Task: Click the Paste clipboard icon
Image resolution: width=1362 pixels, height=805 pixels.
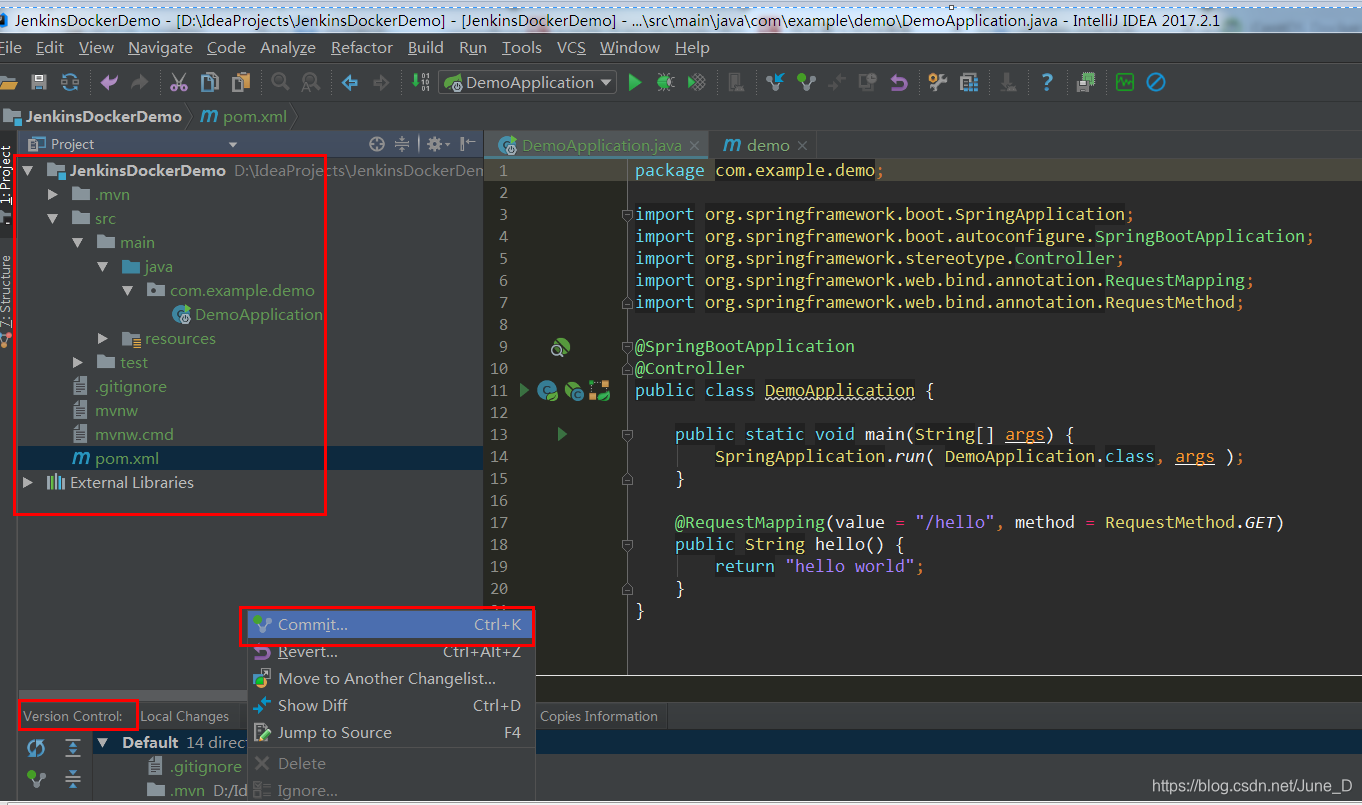Action: point(241,83)
